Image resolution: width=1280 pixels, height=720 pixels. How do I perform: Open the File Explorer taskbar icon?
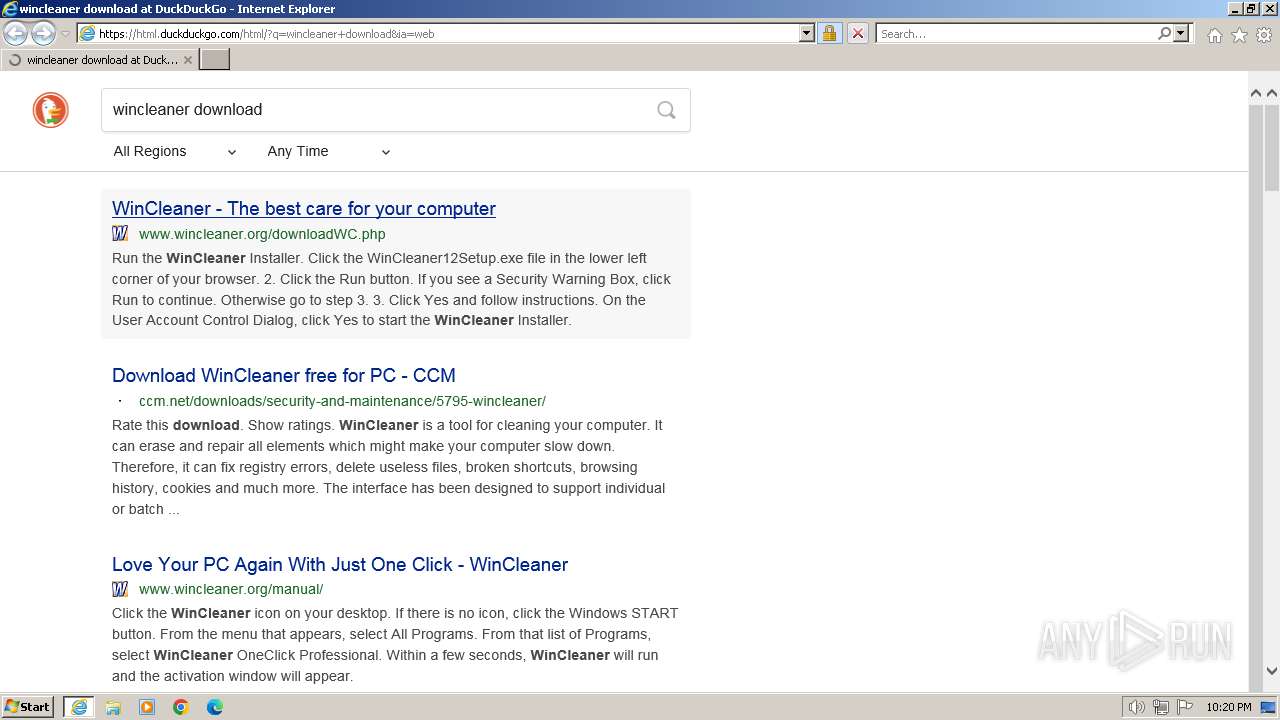113,707
